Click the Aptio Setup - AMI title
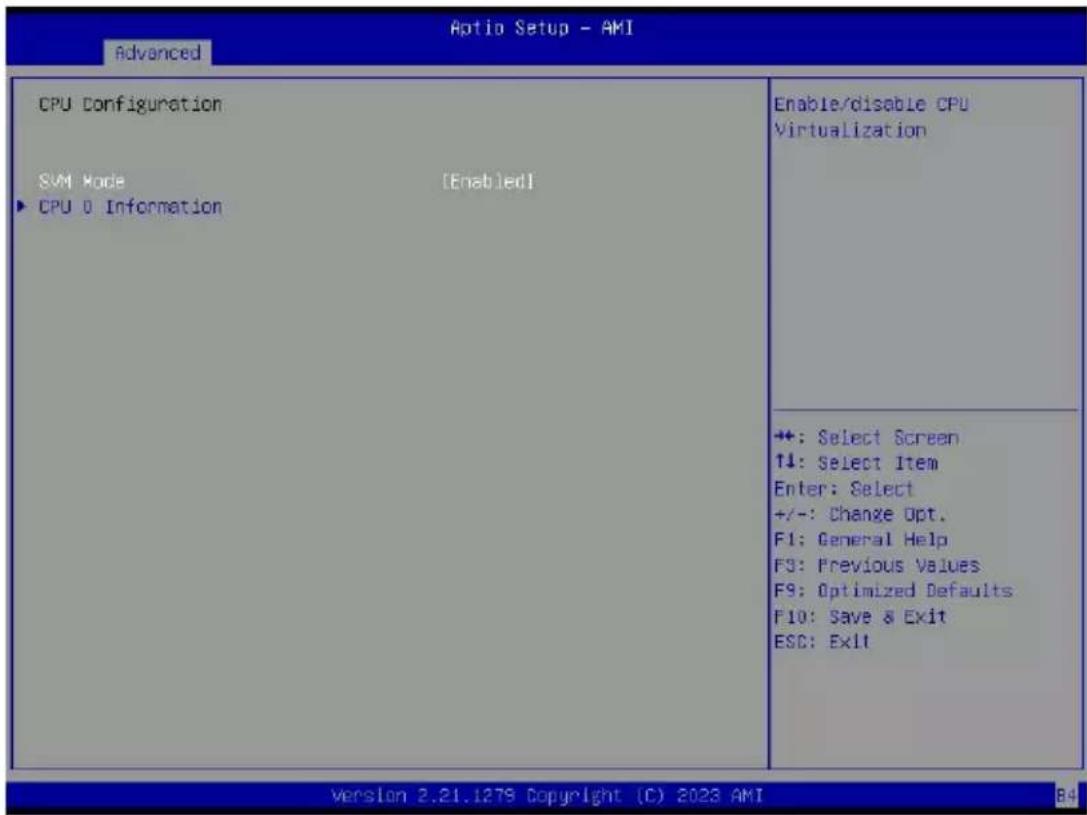This screenshot has height=815, width=1087. [x=541, y=28]
